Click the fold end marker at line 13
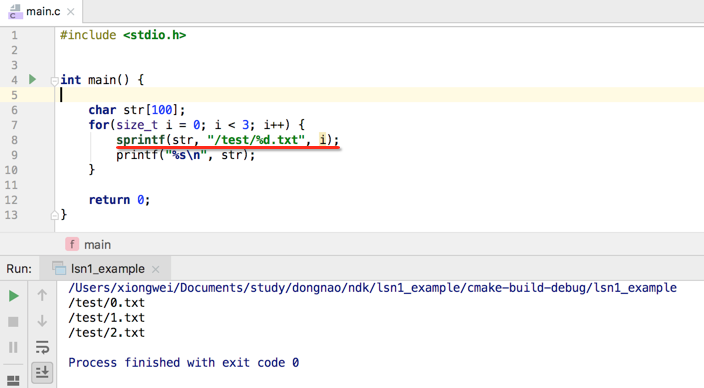Viewport: 704px width, 388px height. point(54,216)
